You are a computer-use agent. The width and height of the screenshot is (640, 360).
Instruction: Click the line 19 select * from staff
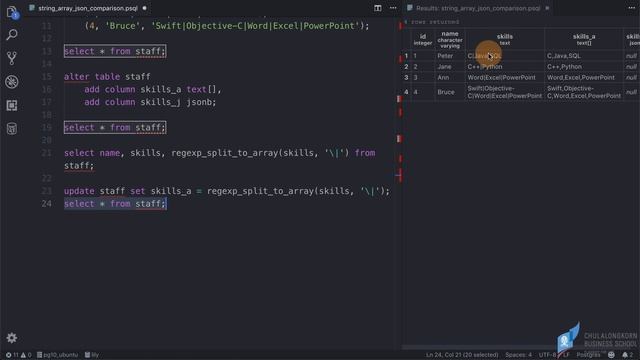click(x=115, y=127)
